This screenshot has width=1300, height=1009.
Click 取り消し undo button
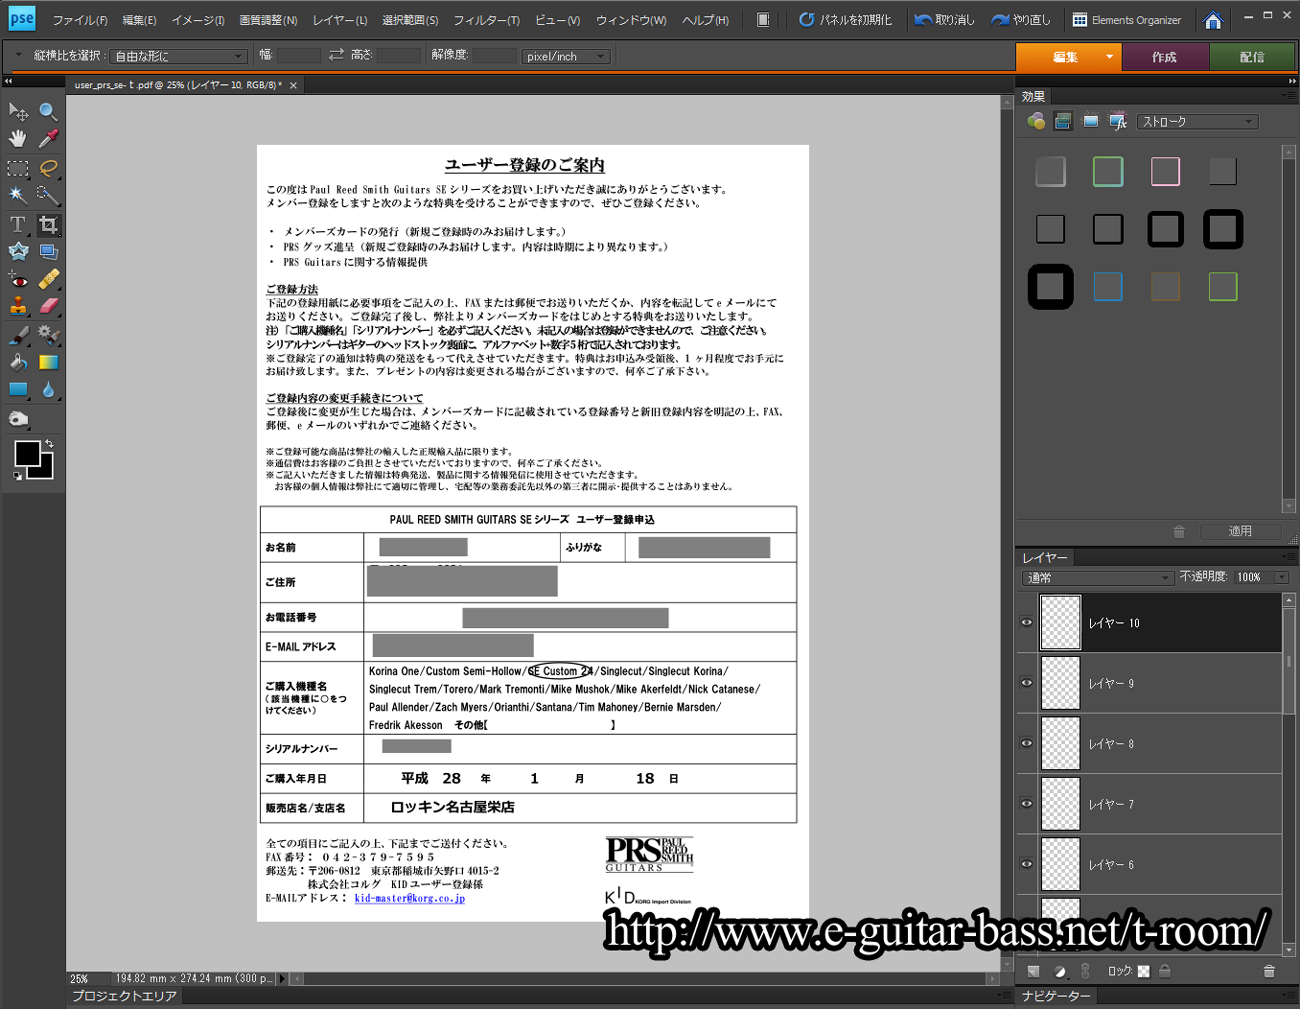[945, 20]
